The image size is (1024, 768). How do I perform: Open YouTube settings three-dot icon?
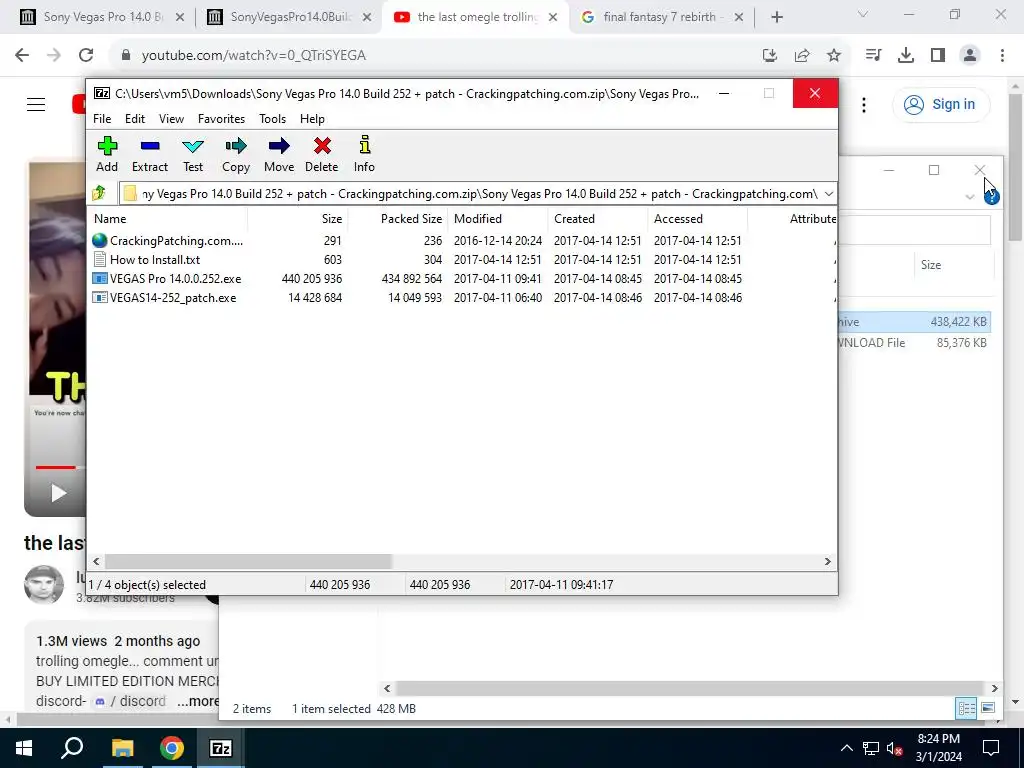pos(864,104)
